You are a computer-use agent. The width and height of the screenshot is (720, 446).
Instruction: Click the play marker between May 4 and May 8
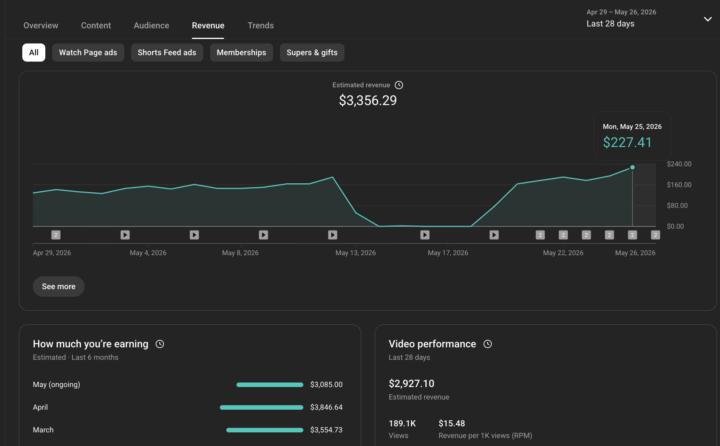[x=194, y=235]
